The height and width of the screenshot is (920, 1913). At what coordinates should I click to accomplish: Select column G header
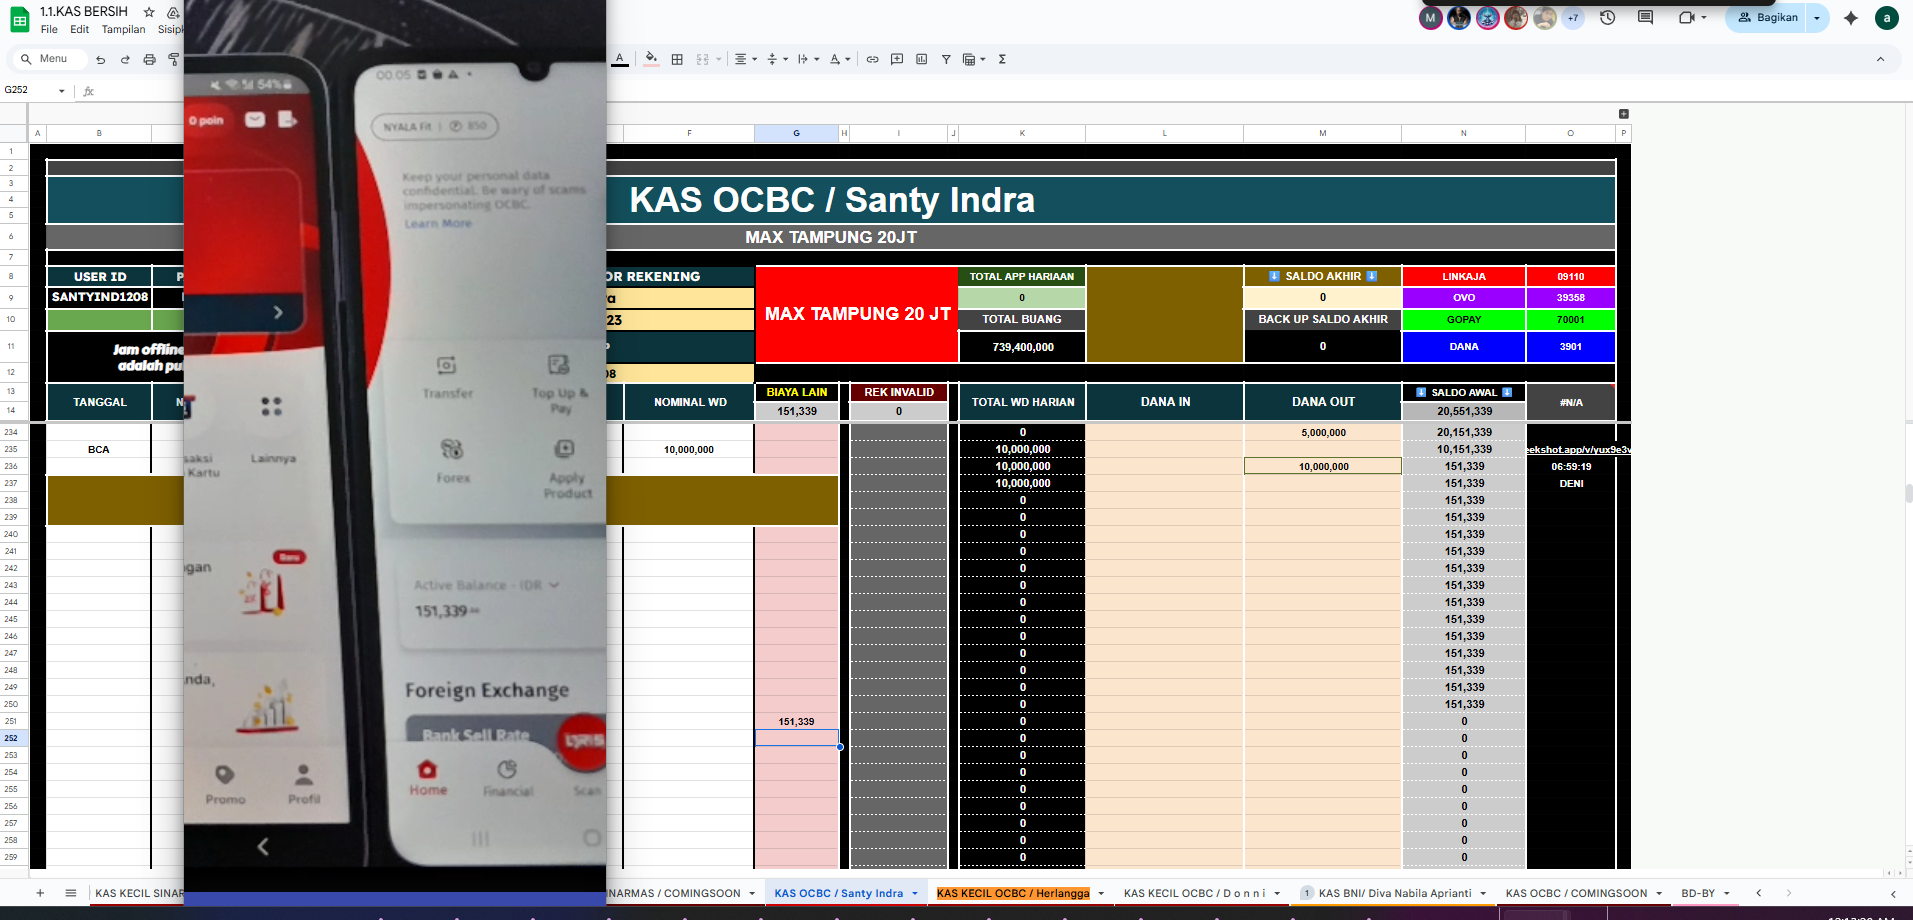(796, 133)
